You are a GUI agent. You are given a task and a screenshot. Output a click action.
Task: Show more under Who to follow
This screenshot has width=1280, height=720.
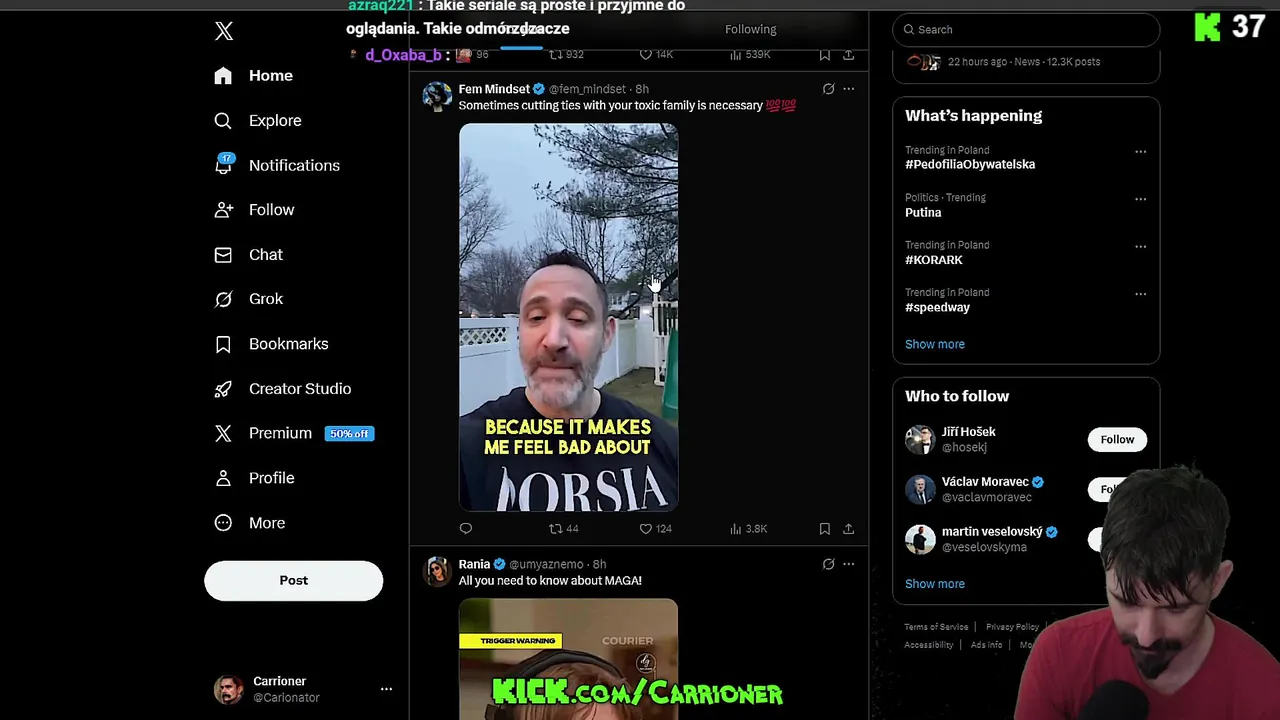[935, 584]
